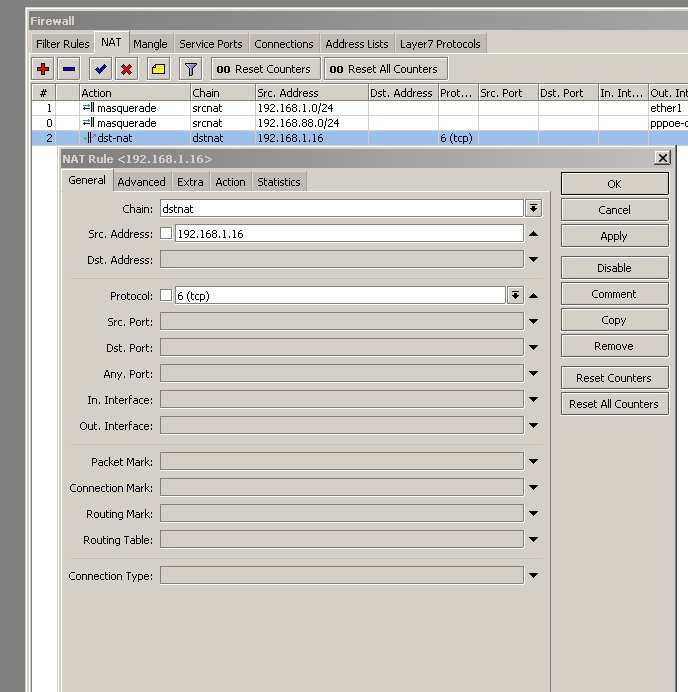Image resolution: width=688 pixels, height=692 pixels.
Task: Click the masquerade icon in the 192.168.88.0/24 row
Action: tap(88, 123)
